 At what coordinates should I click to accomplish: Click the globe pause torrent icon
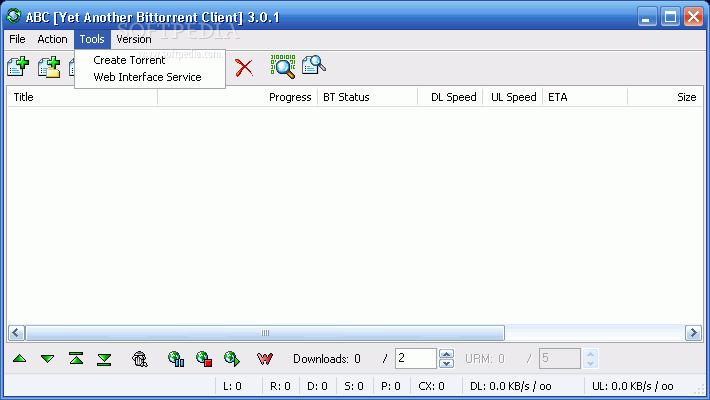click(x=176, y=359)
